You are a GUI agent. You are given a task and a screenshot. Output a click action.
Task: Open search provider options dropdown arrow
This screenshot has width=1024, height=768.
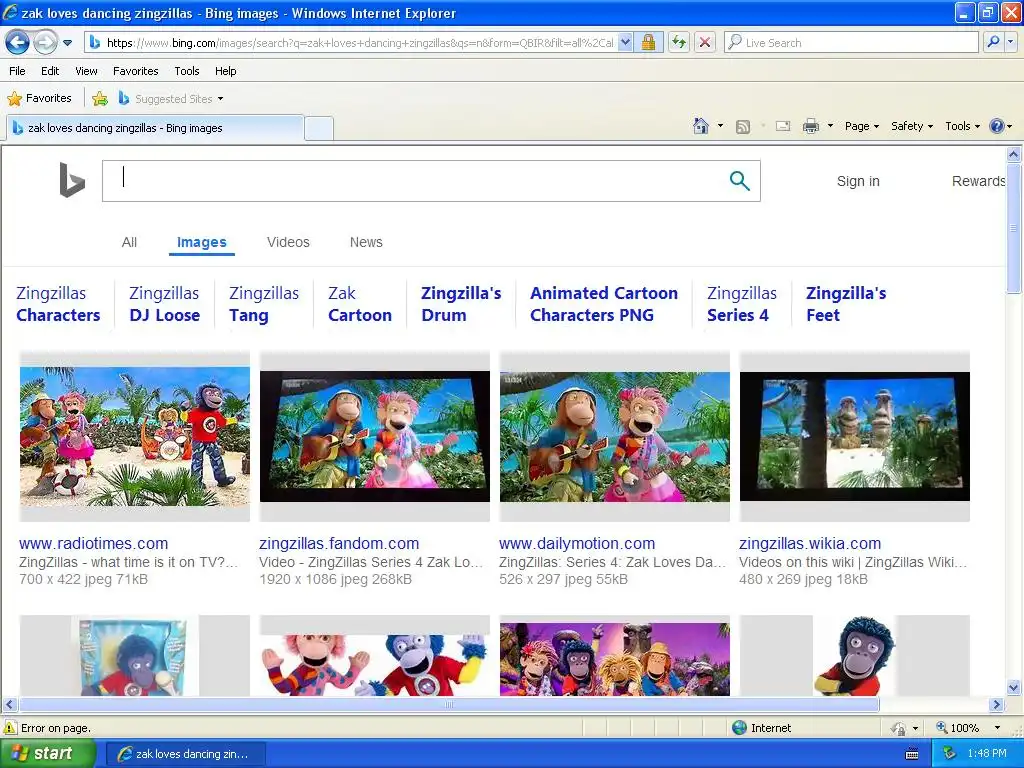[1011, 42]
